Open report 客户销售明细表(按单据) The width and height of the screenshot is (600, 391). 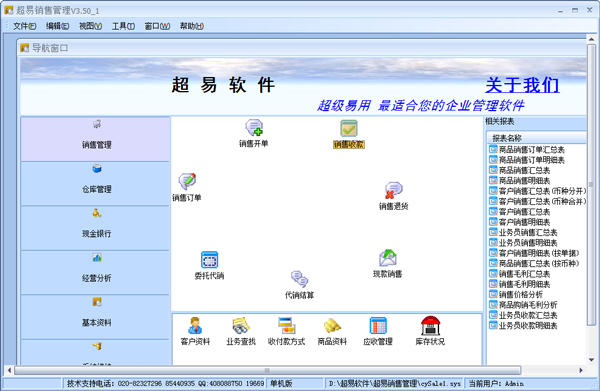[535, 253]
